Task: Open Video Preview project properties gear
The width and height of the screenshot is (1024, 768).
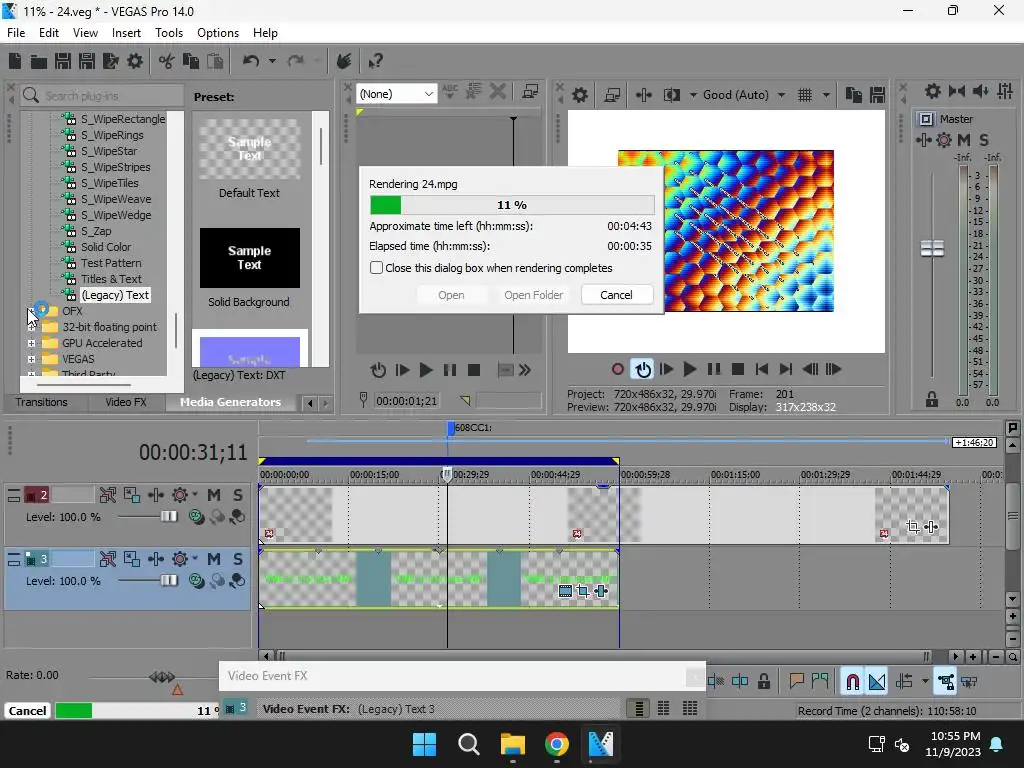Action: [579, 95]
